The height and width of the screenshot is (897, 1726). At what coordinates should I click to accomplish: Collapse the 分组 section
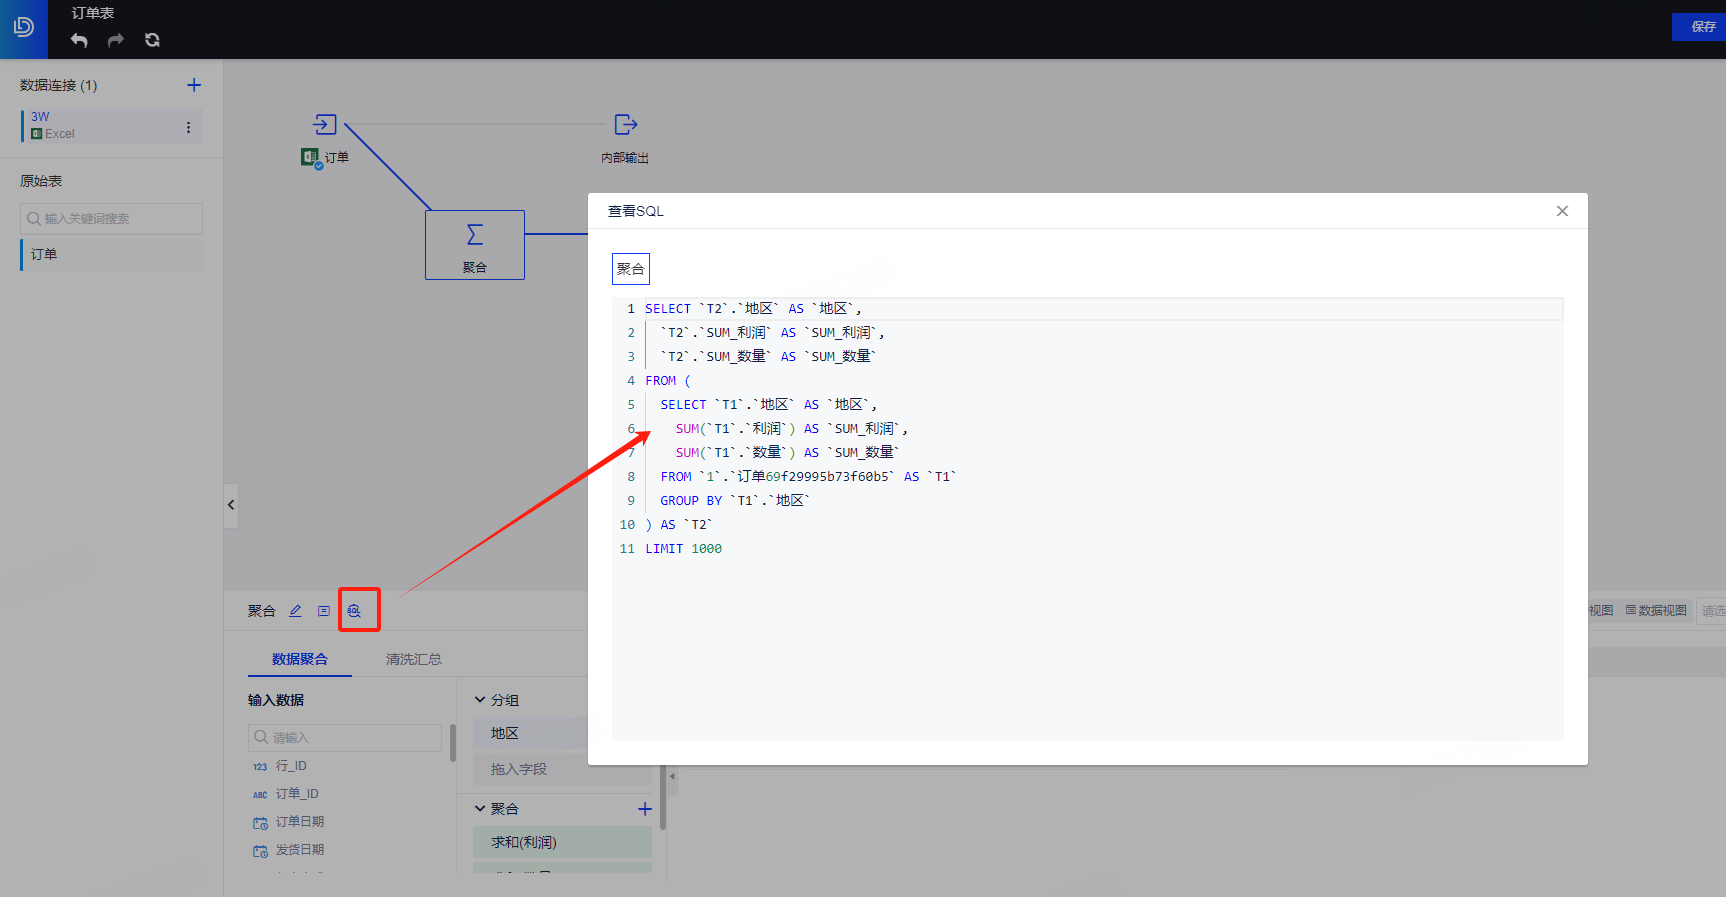coord(480,700)
